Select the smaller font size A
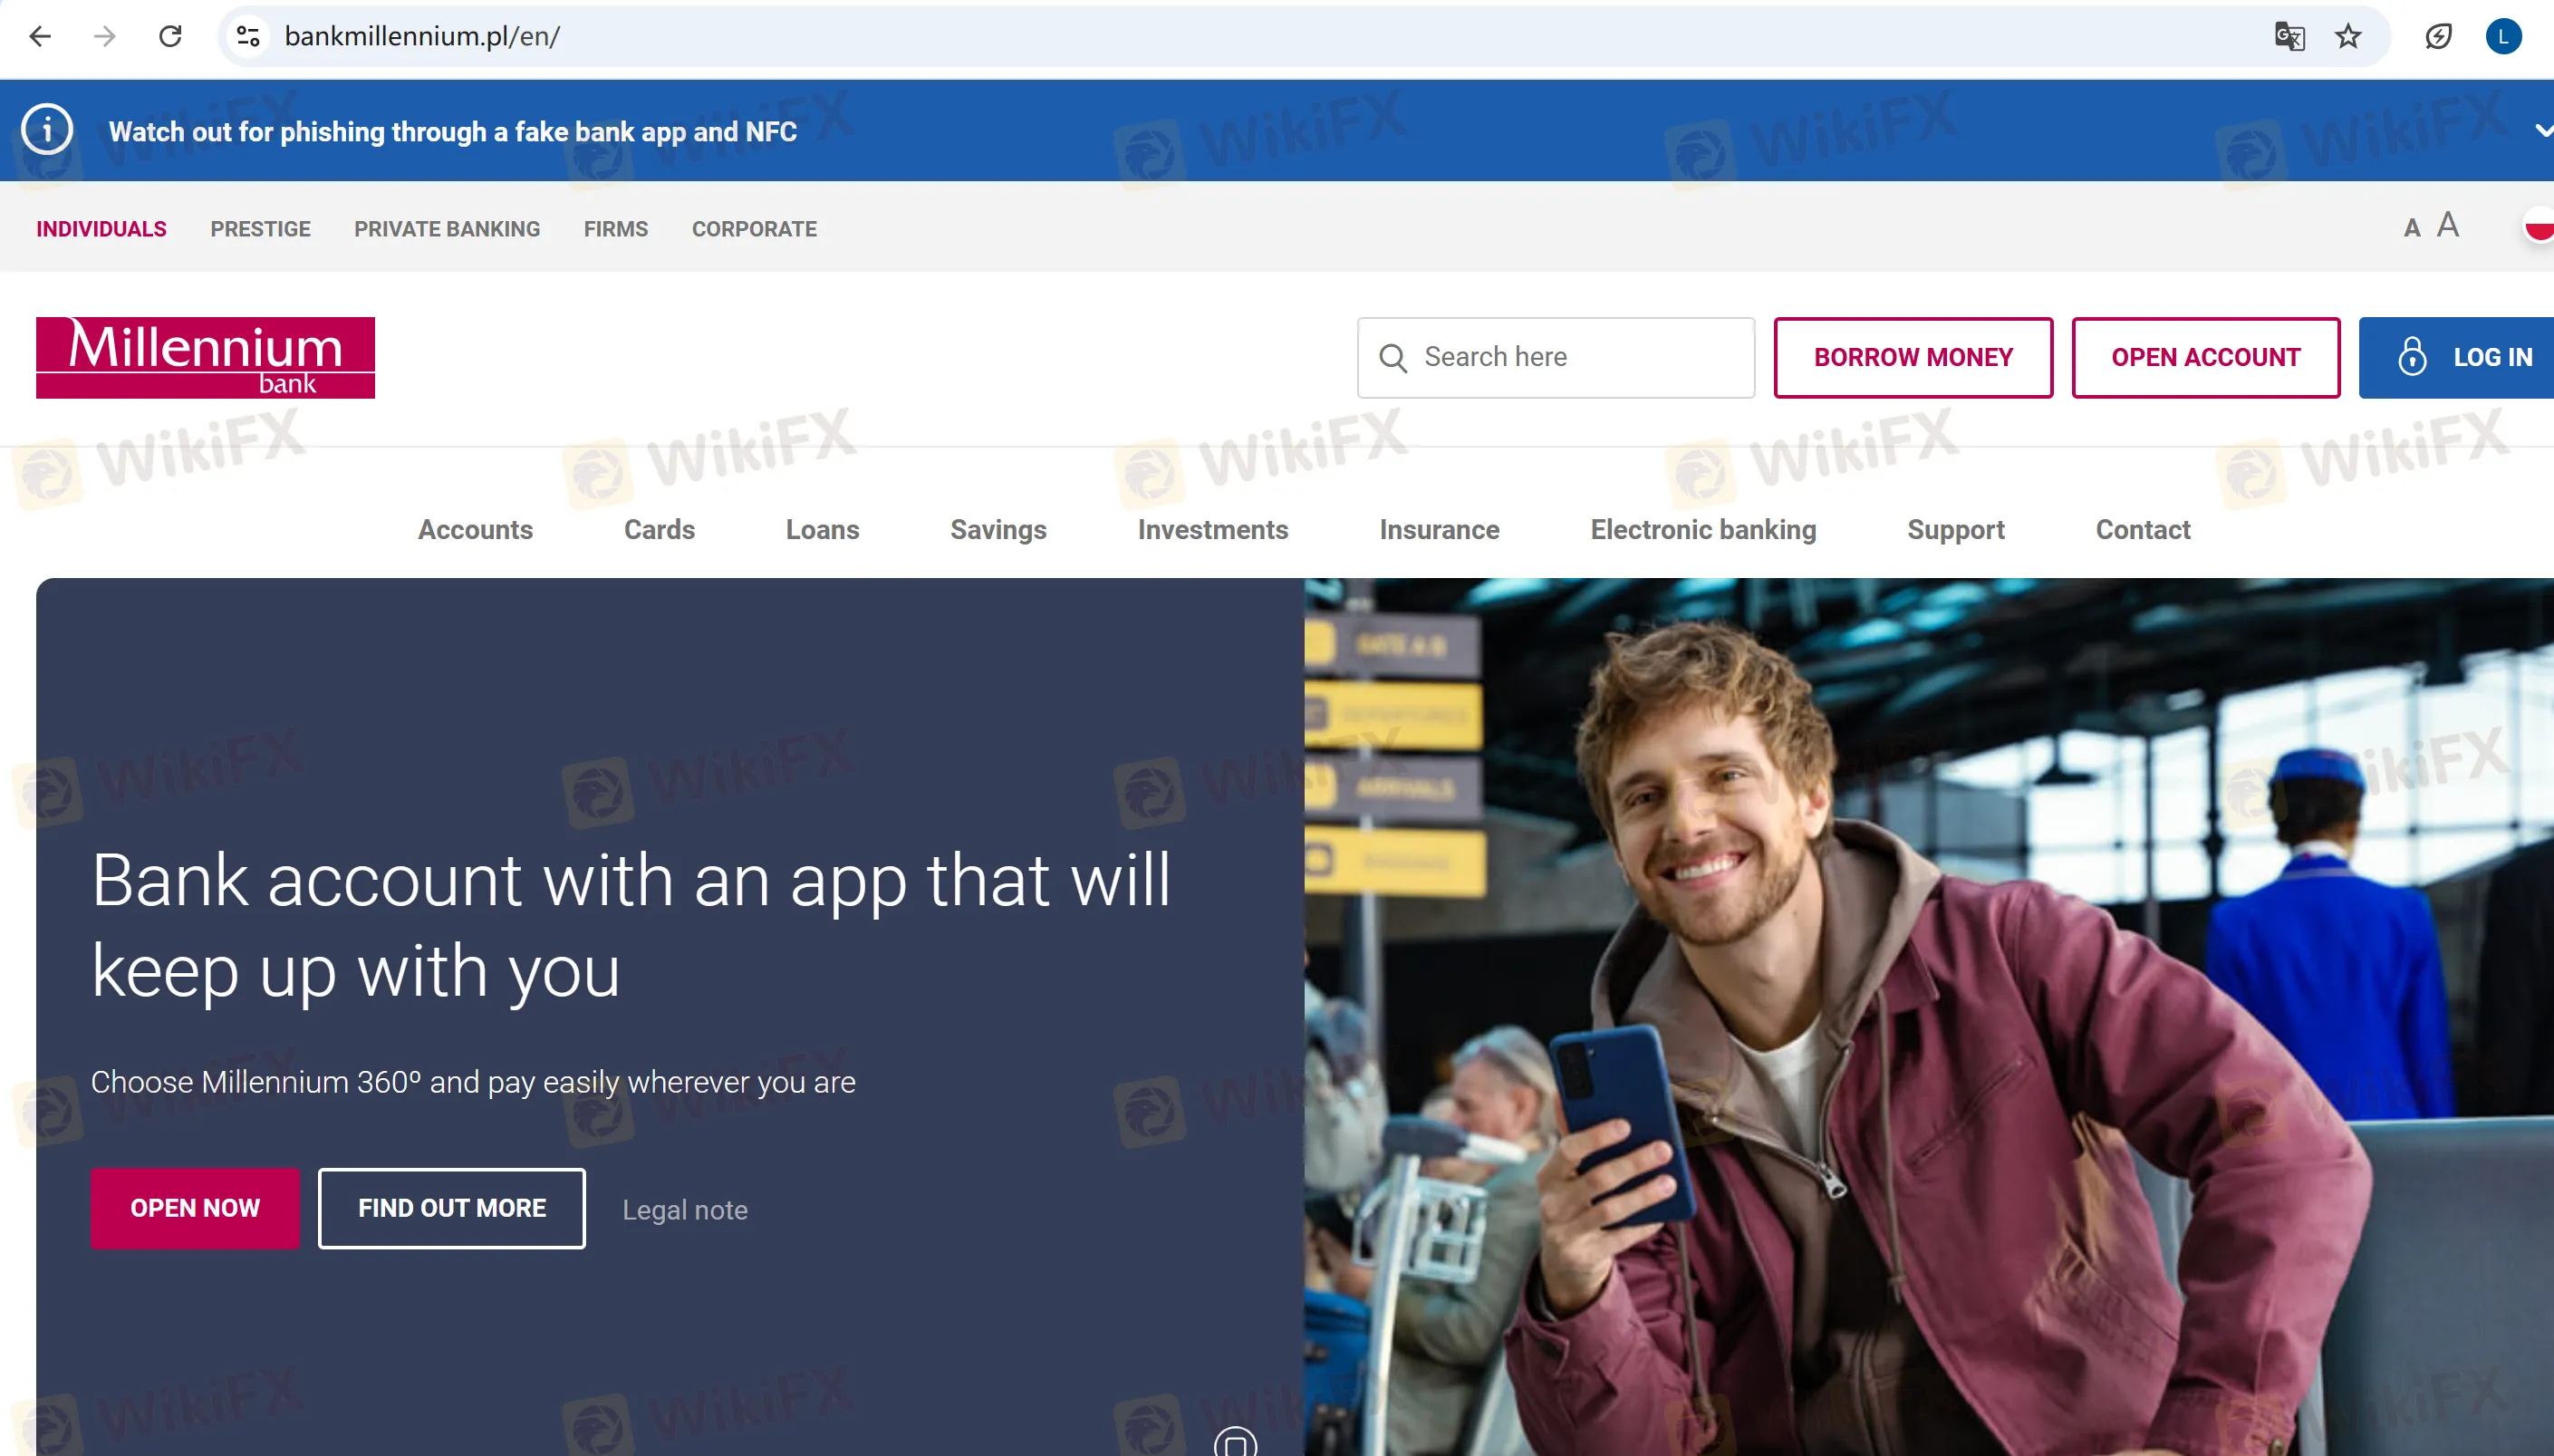This screenshot has height=1456, width=2554. pos(2412,228)
